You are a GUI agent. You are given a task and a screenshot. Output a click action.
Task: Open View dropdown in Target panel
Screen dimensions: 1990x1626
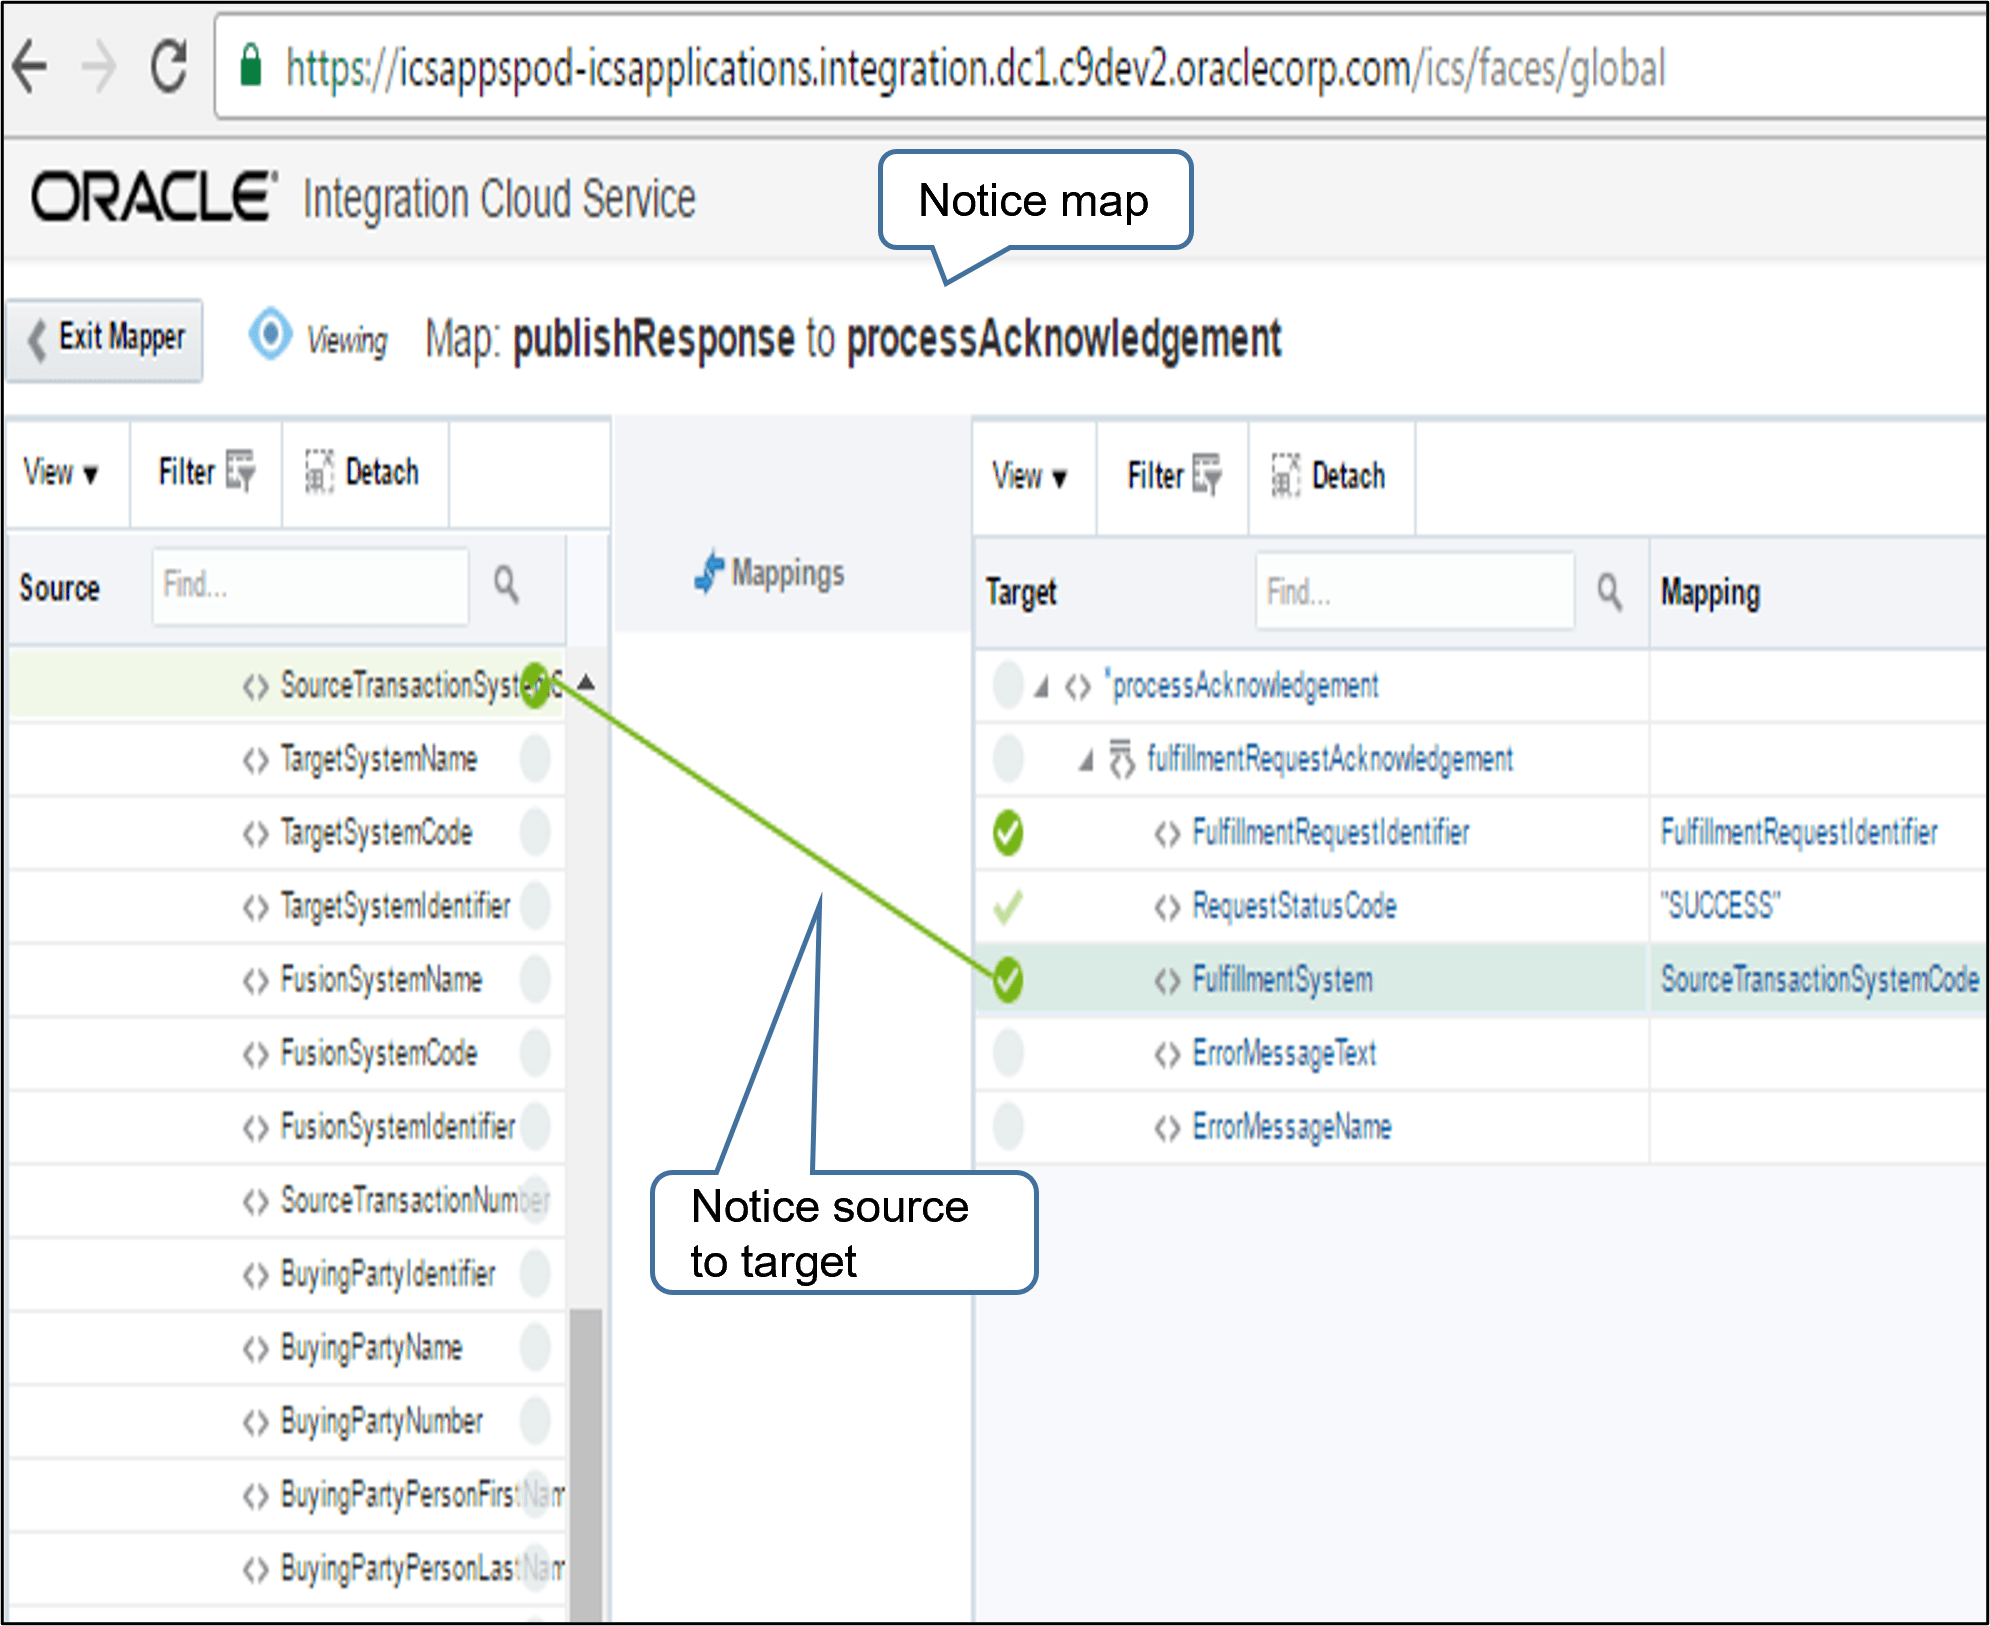click(1029, 476)
